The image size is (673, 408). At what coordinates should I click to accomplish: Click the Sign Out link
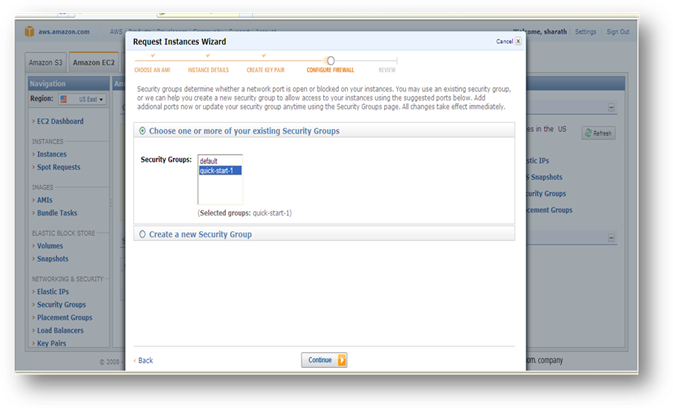pyautogui.click(x=618, y=32)
